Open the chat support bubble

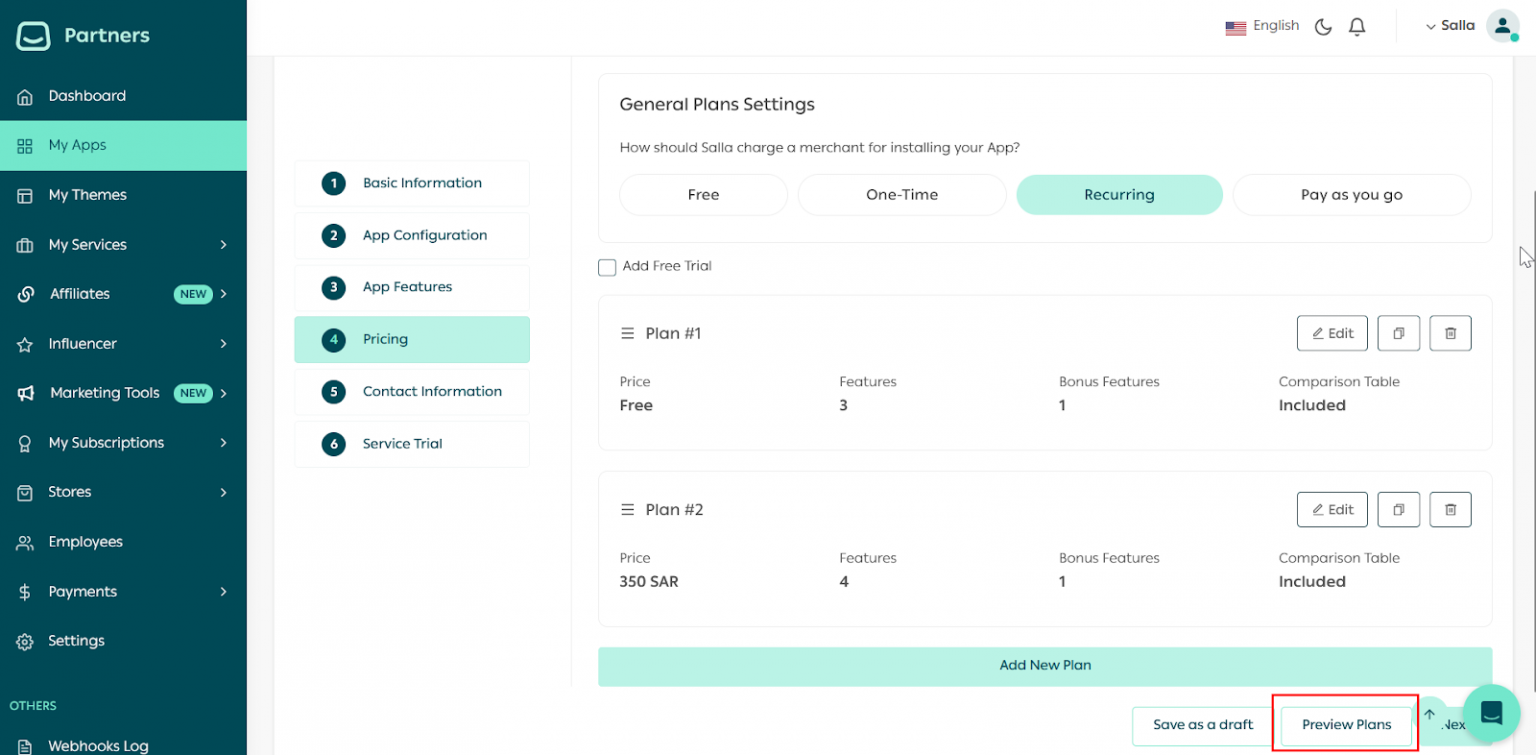(1491, 713)
